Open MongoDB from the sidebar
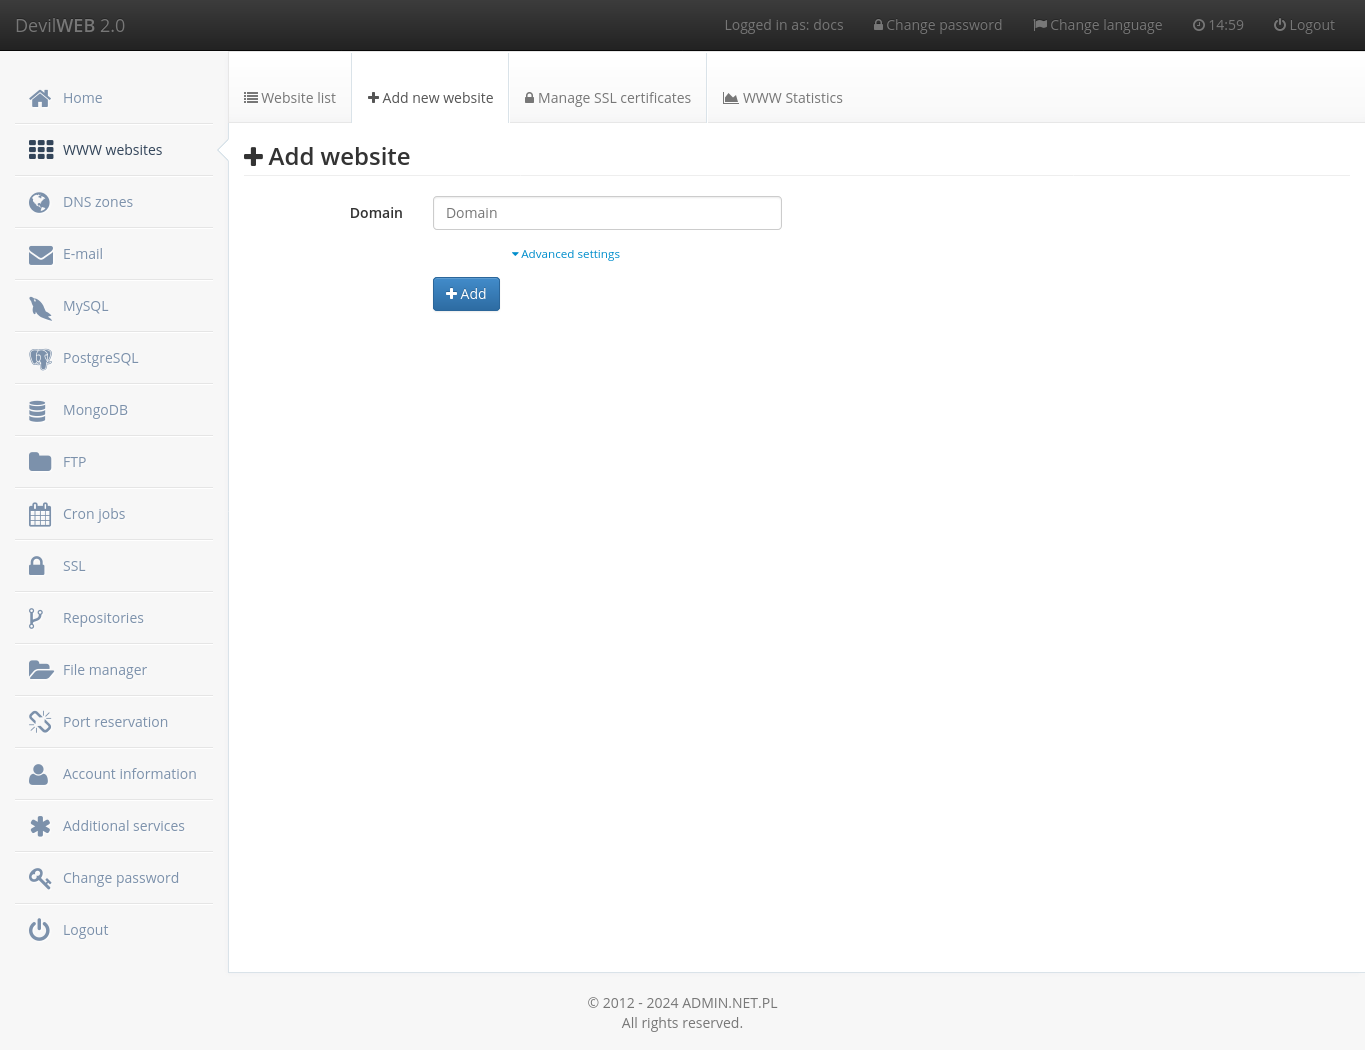The width and height of the screenshot is (1365, 1050). tap(95, 409)
